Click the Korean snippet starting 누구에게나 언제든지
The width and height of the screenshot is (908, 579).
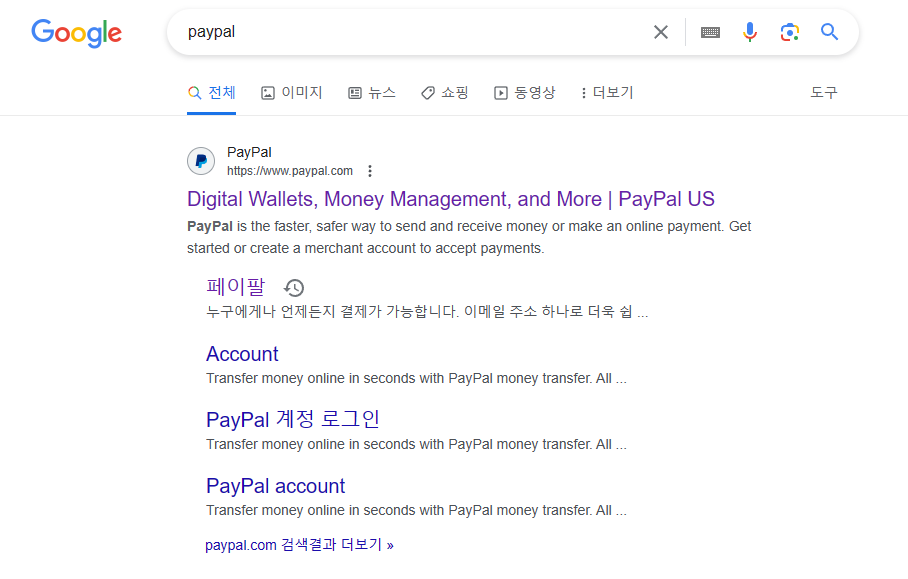[427, 312]
